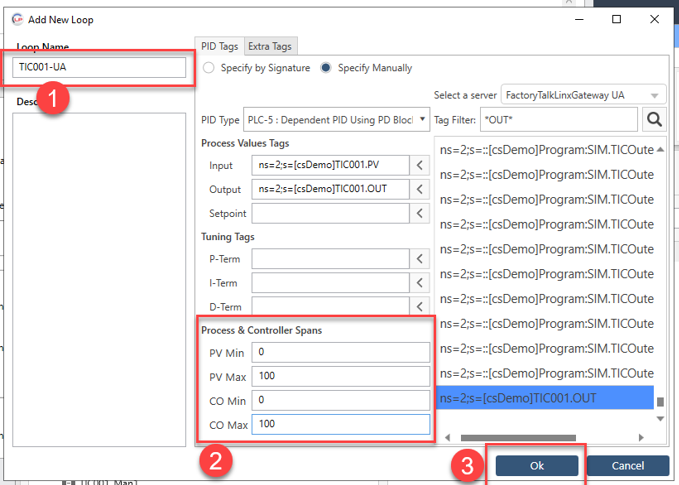Click tag list scroll right arrow
The image size is (679, 485).
click(641, 437)
